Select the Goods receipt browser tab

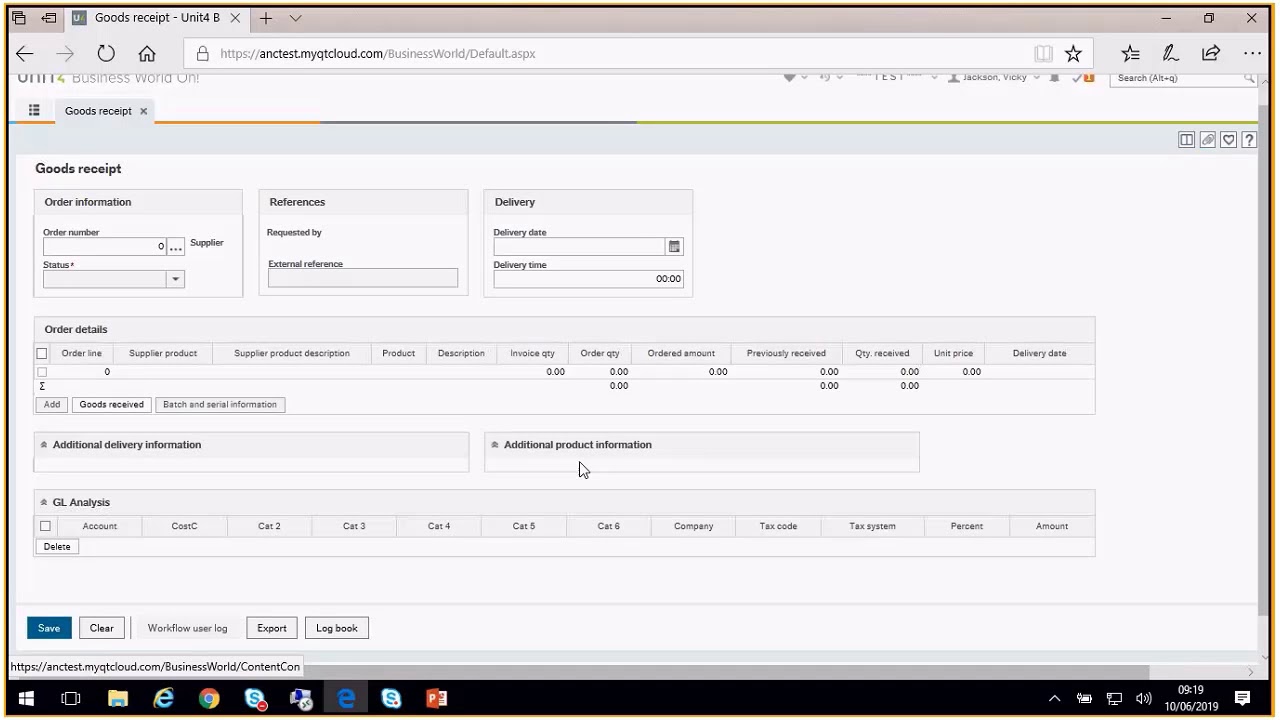tap(157, 18)
